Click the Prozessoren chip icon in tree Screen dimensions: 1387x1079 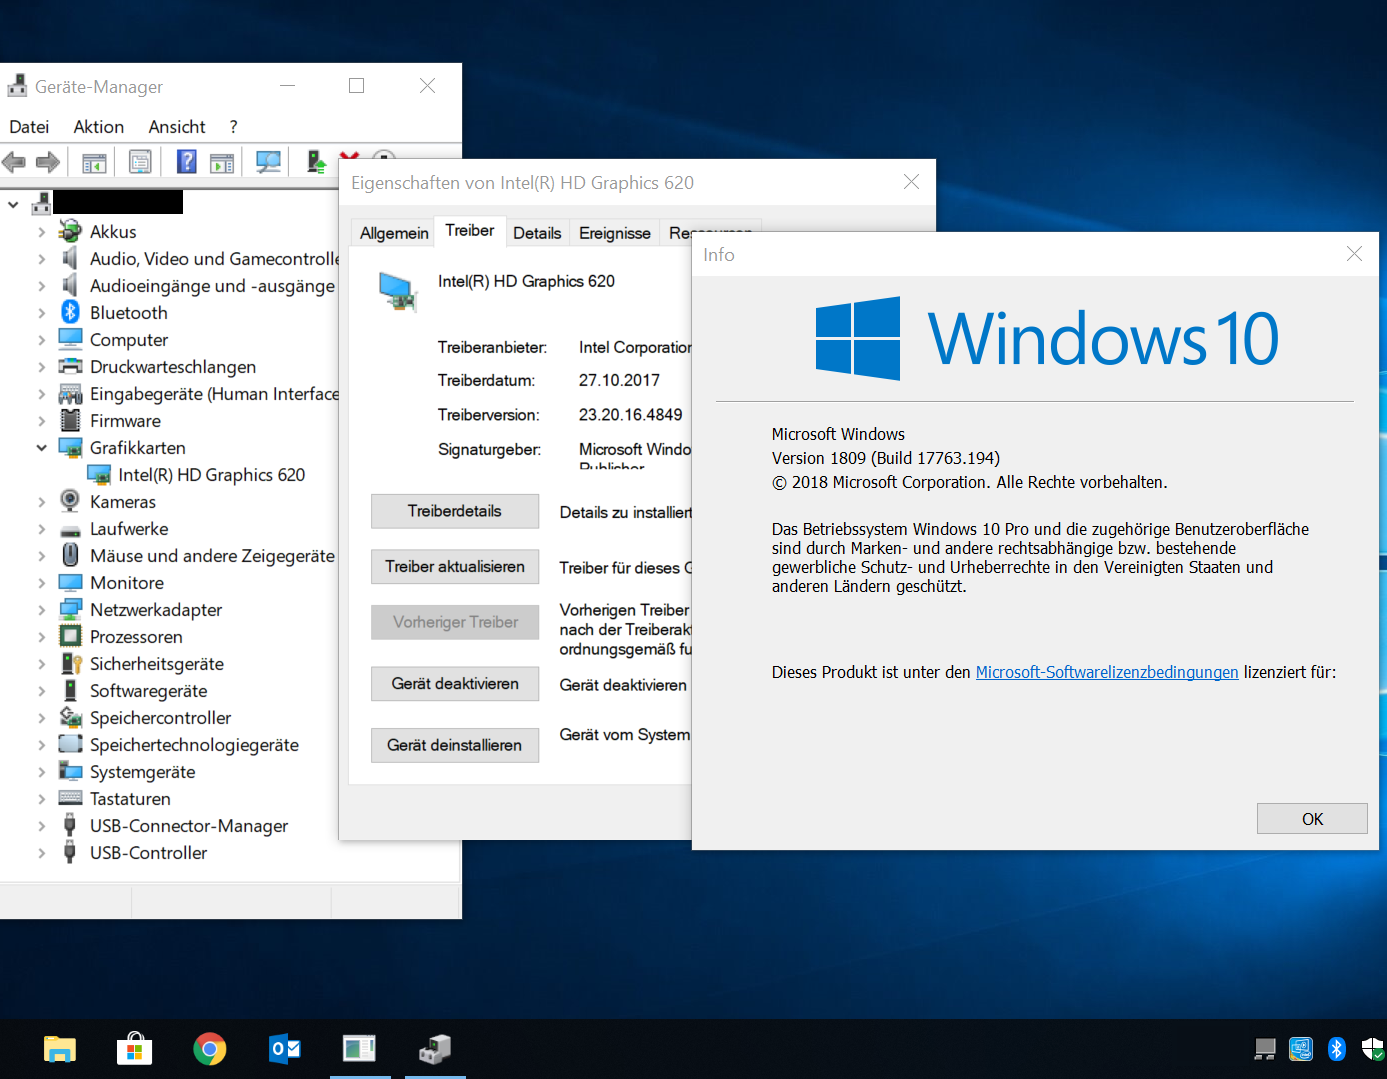tap(70, 636)
